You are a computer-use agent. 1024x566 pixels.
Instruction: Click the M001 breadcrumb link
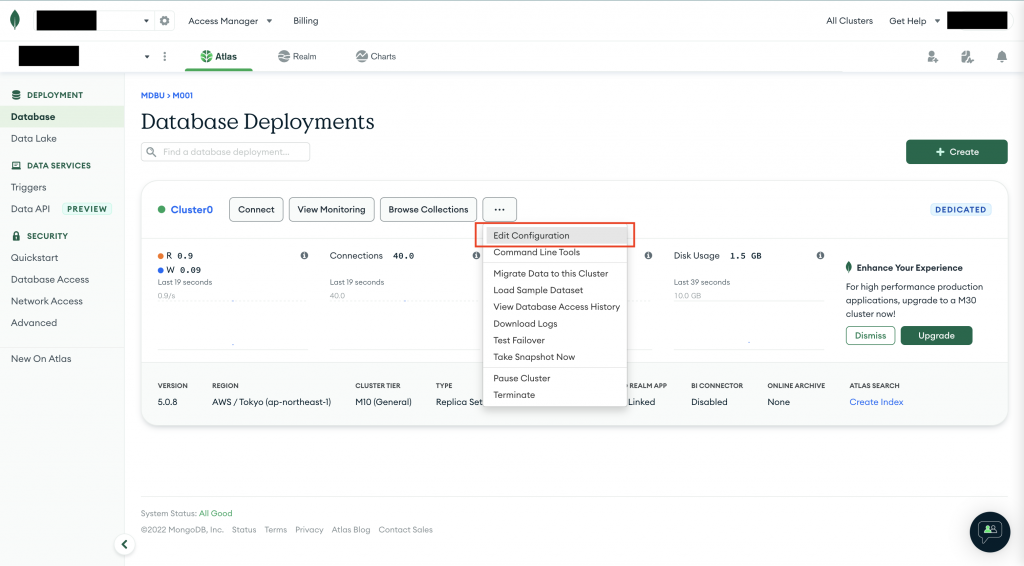pyautogui.click(x=183, y=95)
